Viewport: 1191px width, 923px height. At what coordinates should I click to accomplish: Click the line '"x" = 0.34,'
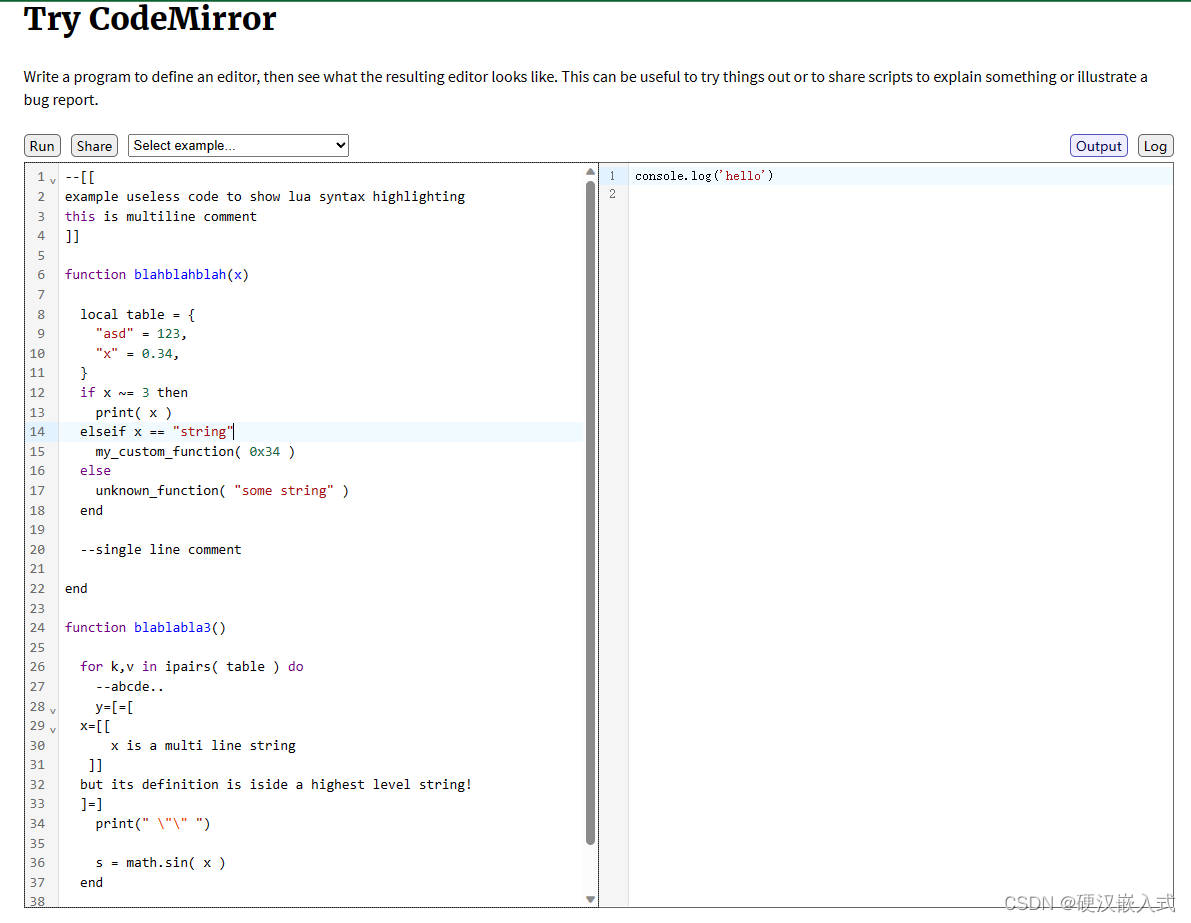coord(137,353)
